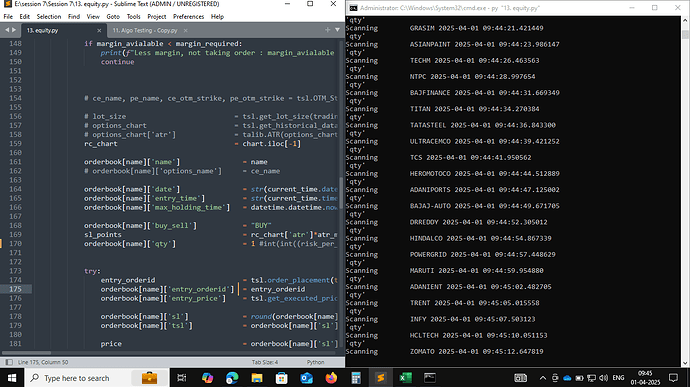Open the Edit menu

(x=25, y=17)
